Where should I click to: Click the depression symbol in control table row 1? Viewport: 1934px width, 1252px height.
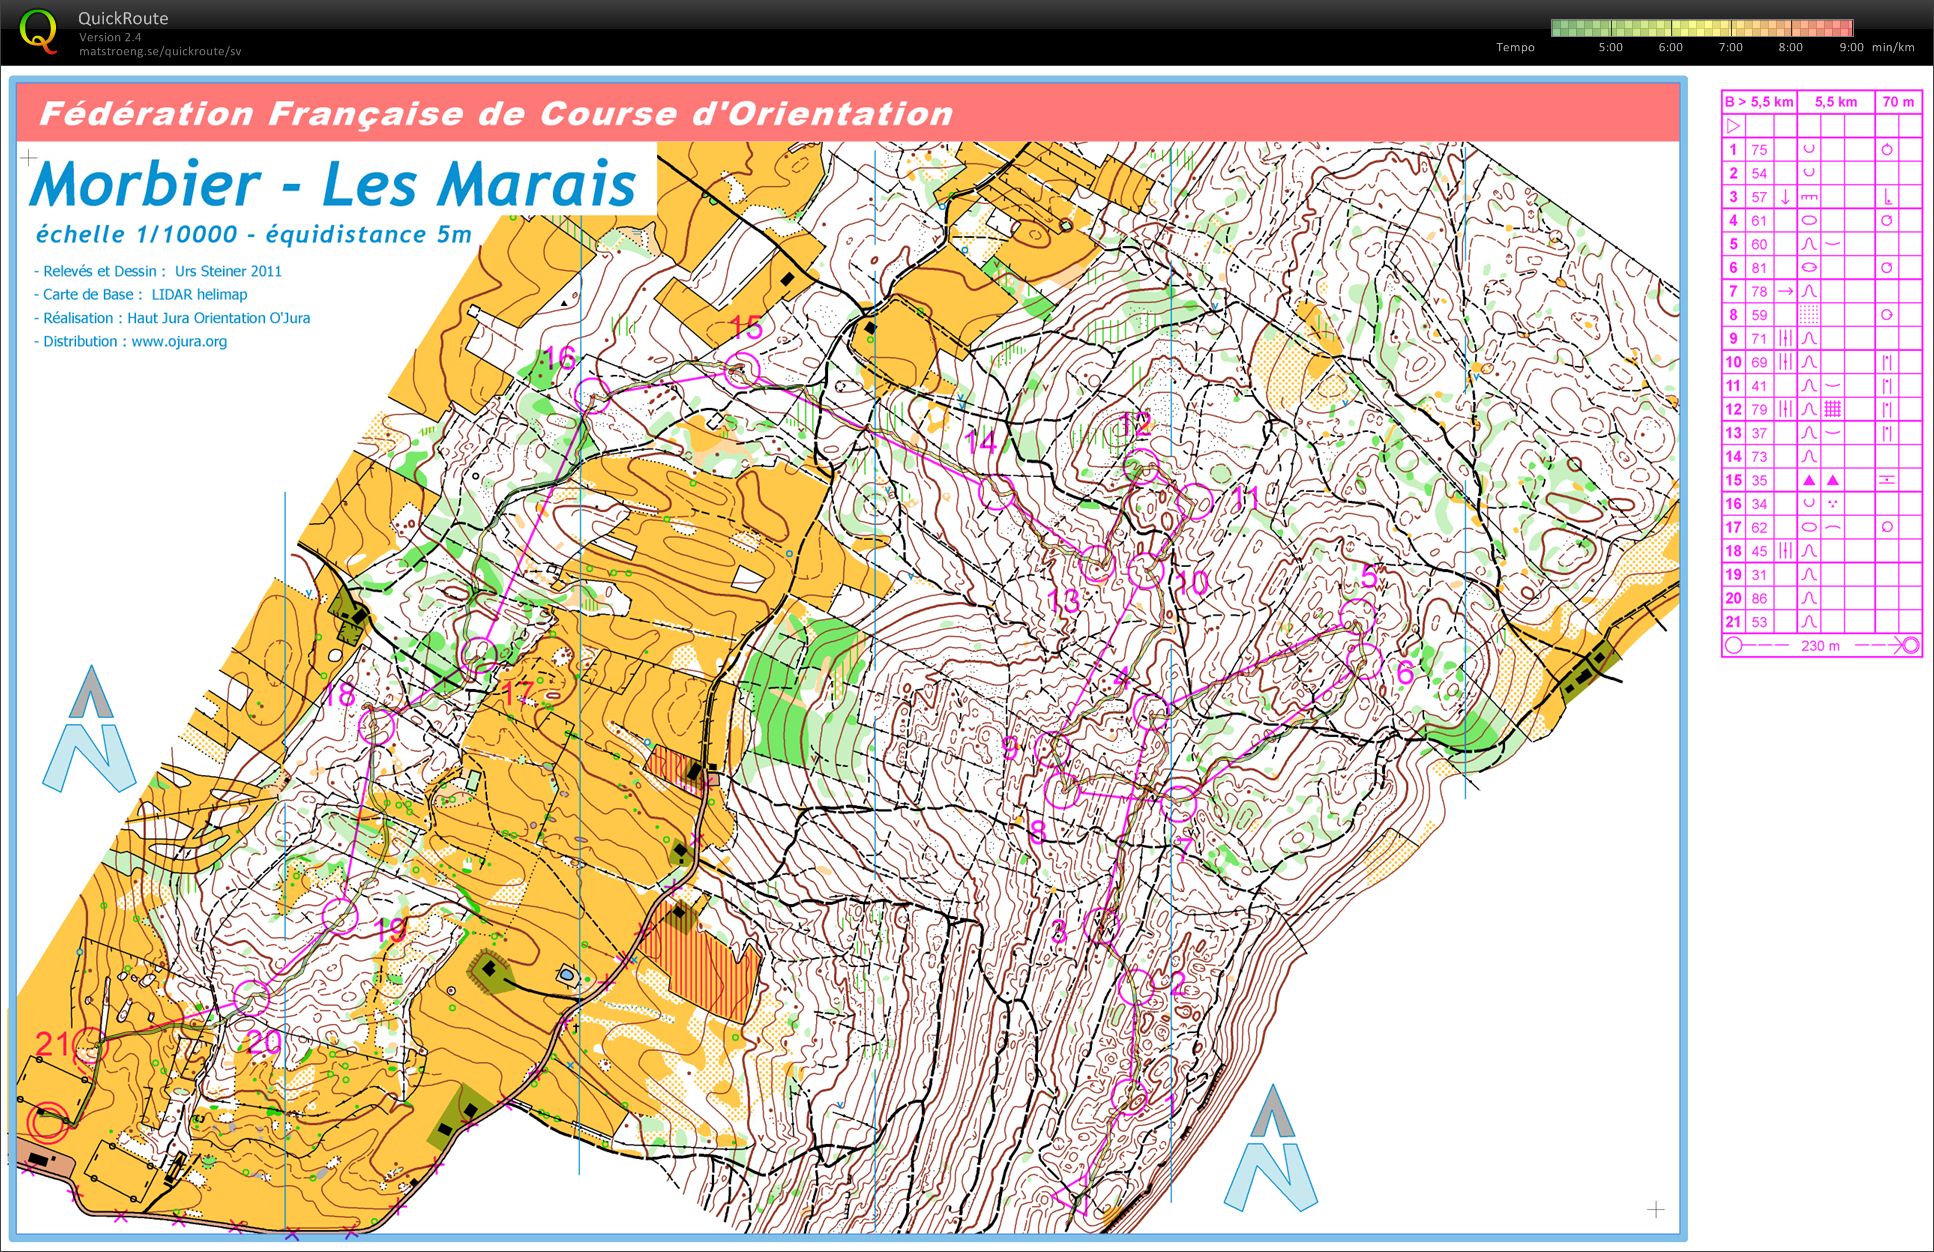tap(1809, 149)
